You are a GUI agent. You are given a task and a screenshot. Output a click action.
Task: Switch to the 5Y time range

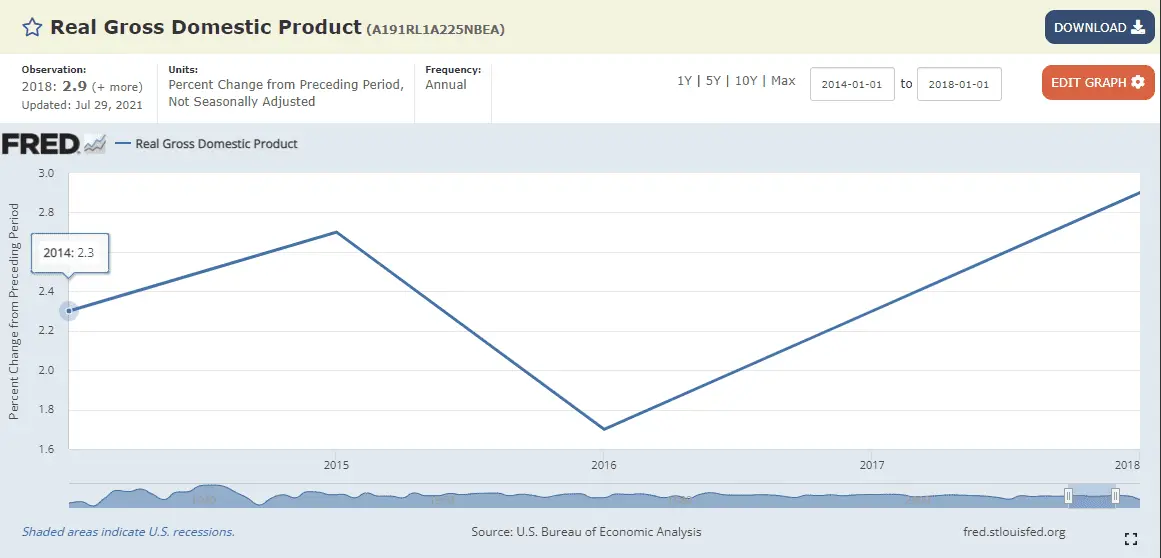[x=713, y=81]
